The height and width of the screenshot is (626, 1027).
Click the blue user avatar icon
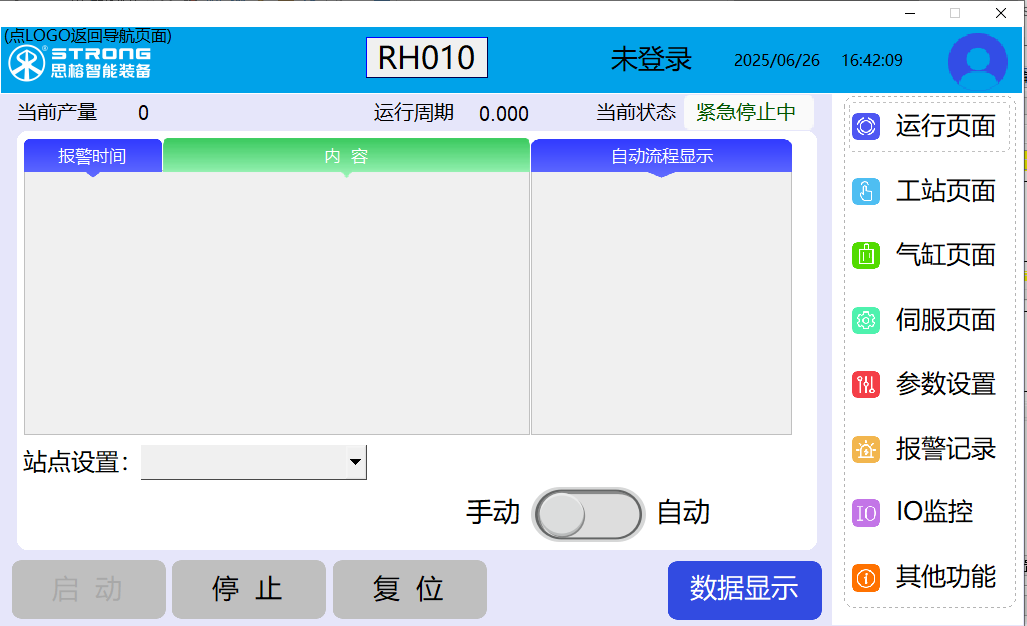(x=977, y=60)
